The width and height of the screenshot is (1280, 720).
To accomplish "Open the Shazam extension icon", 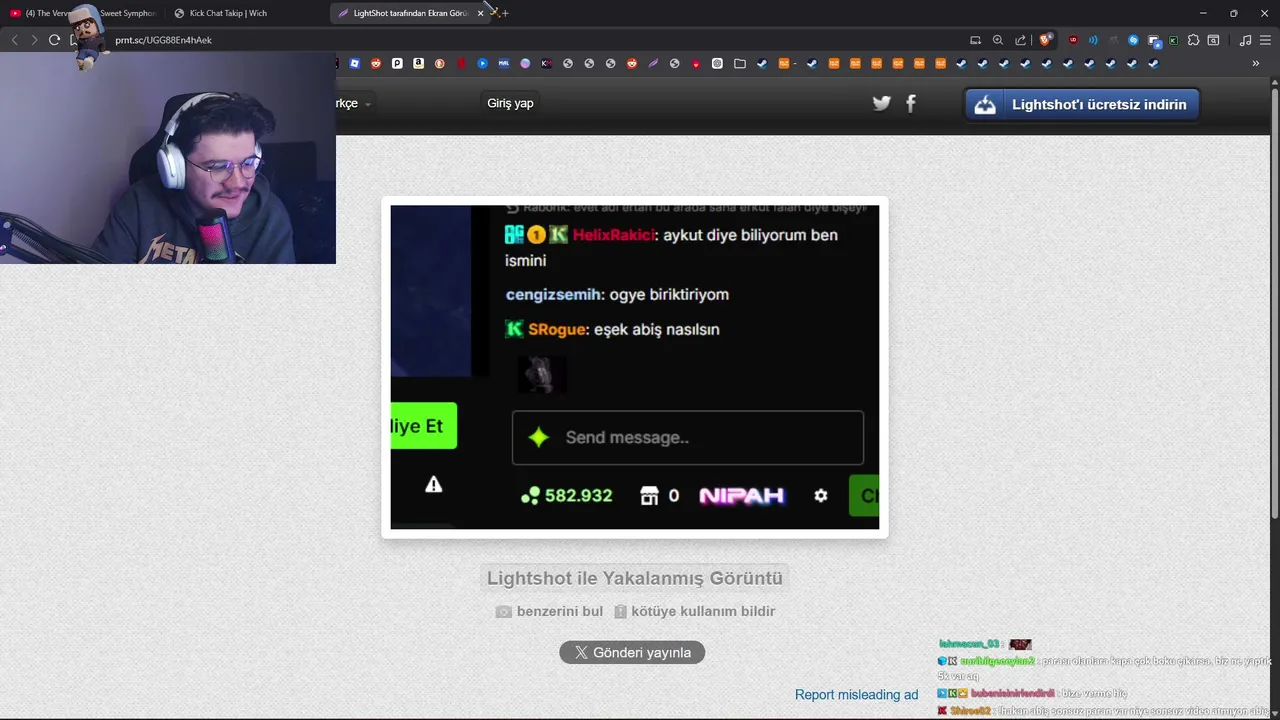I will [1133, 40].
